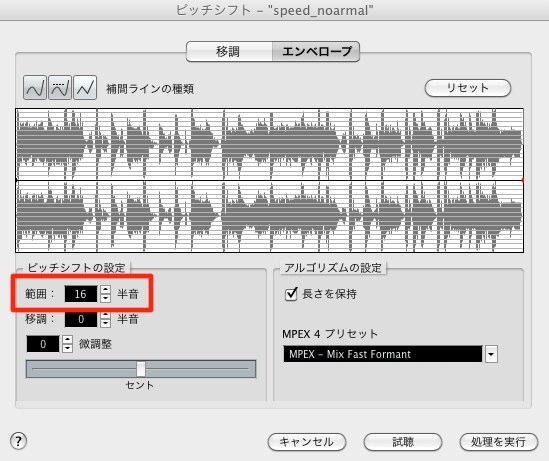Increase the 微調整 value with up stepper
Screen dimensions: 549x461
(67, 340)
